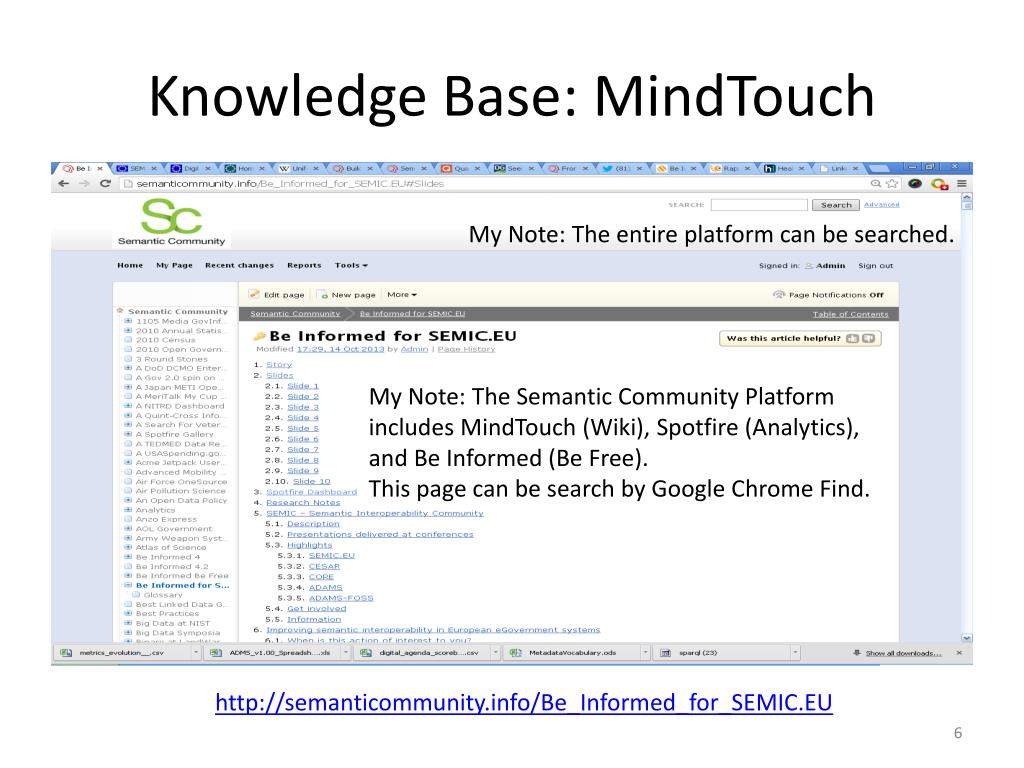1024x768 pixels.
Task: Click the browser forward arrow
Action: [84, 184]
